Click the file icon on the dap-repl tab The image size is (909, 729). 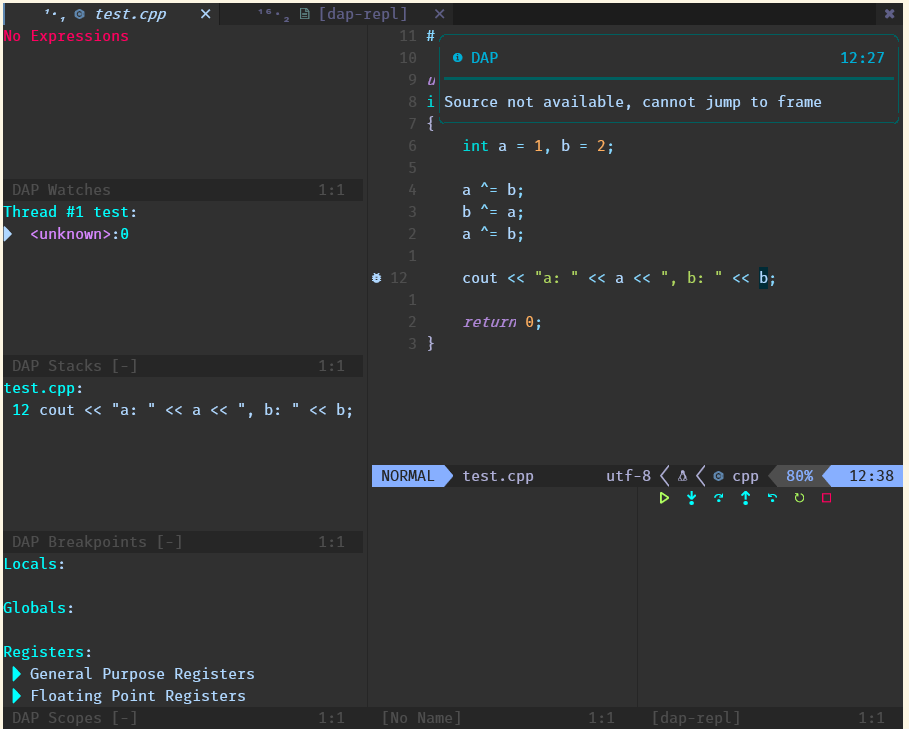click(304, 14)
